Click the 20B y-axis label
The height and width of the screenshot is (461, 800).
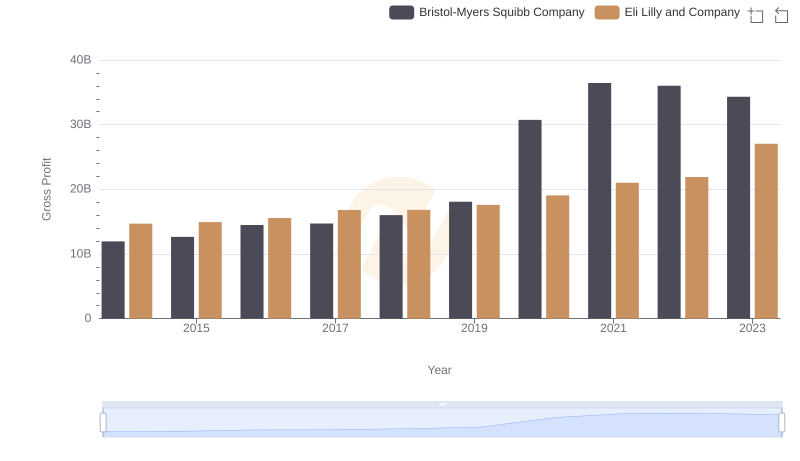coord(81,189)
